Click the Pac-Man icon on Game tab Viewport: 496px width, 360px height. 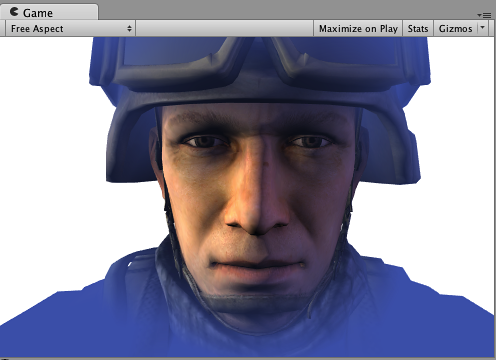pos(14,12)
